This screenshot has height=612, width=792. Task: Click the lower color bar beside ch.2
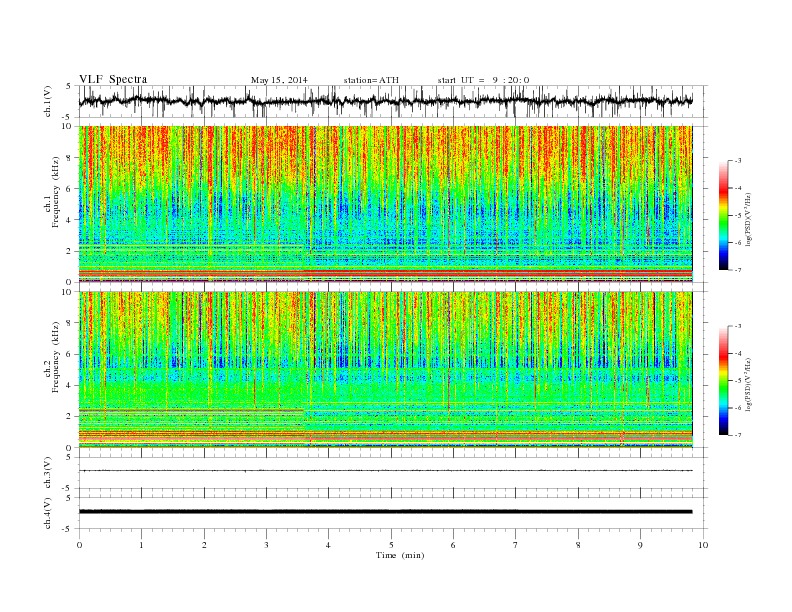click(x=723, y=381)
